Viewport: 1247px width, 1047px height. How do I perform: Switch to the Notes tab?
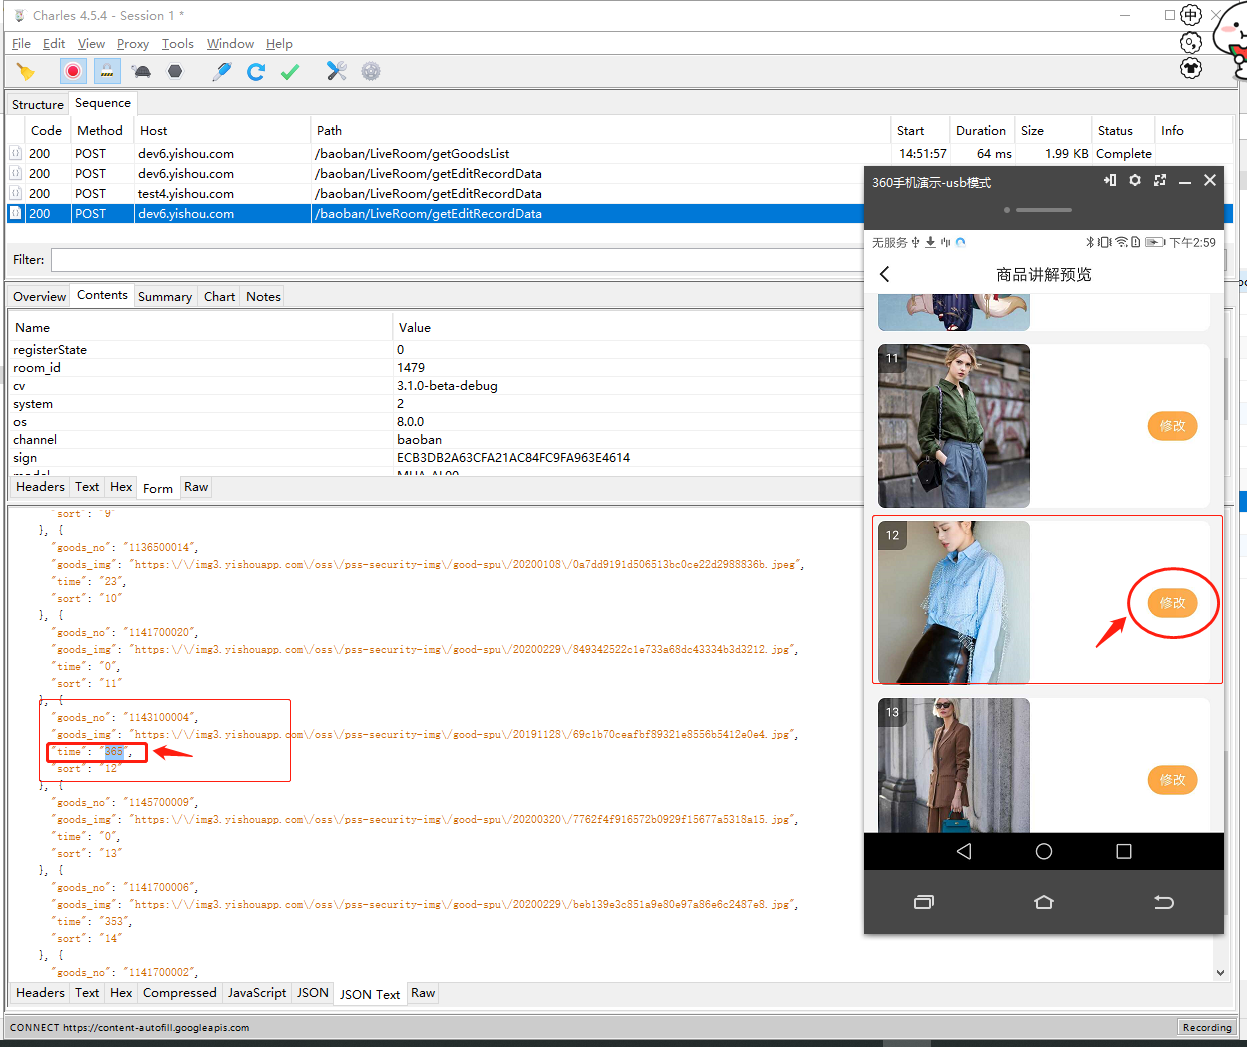point(263,296)
